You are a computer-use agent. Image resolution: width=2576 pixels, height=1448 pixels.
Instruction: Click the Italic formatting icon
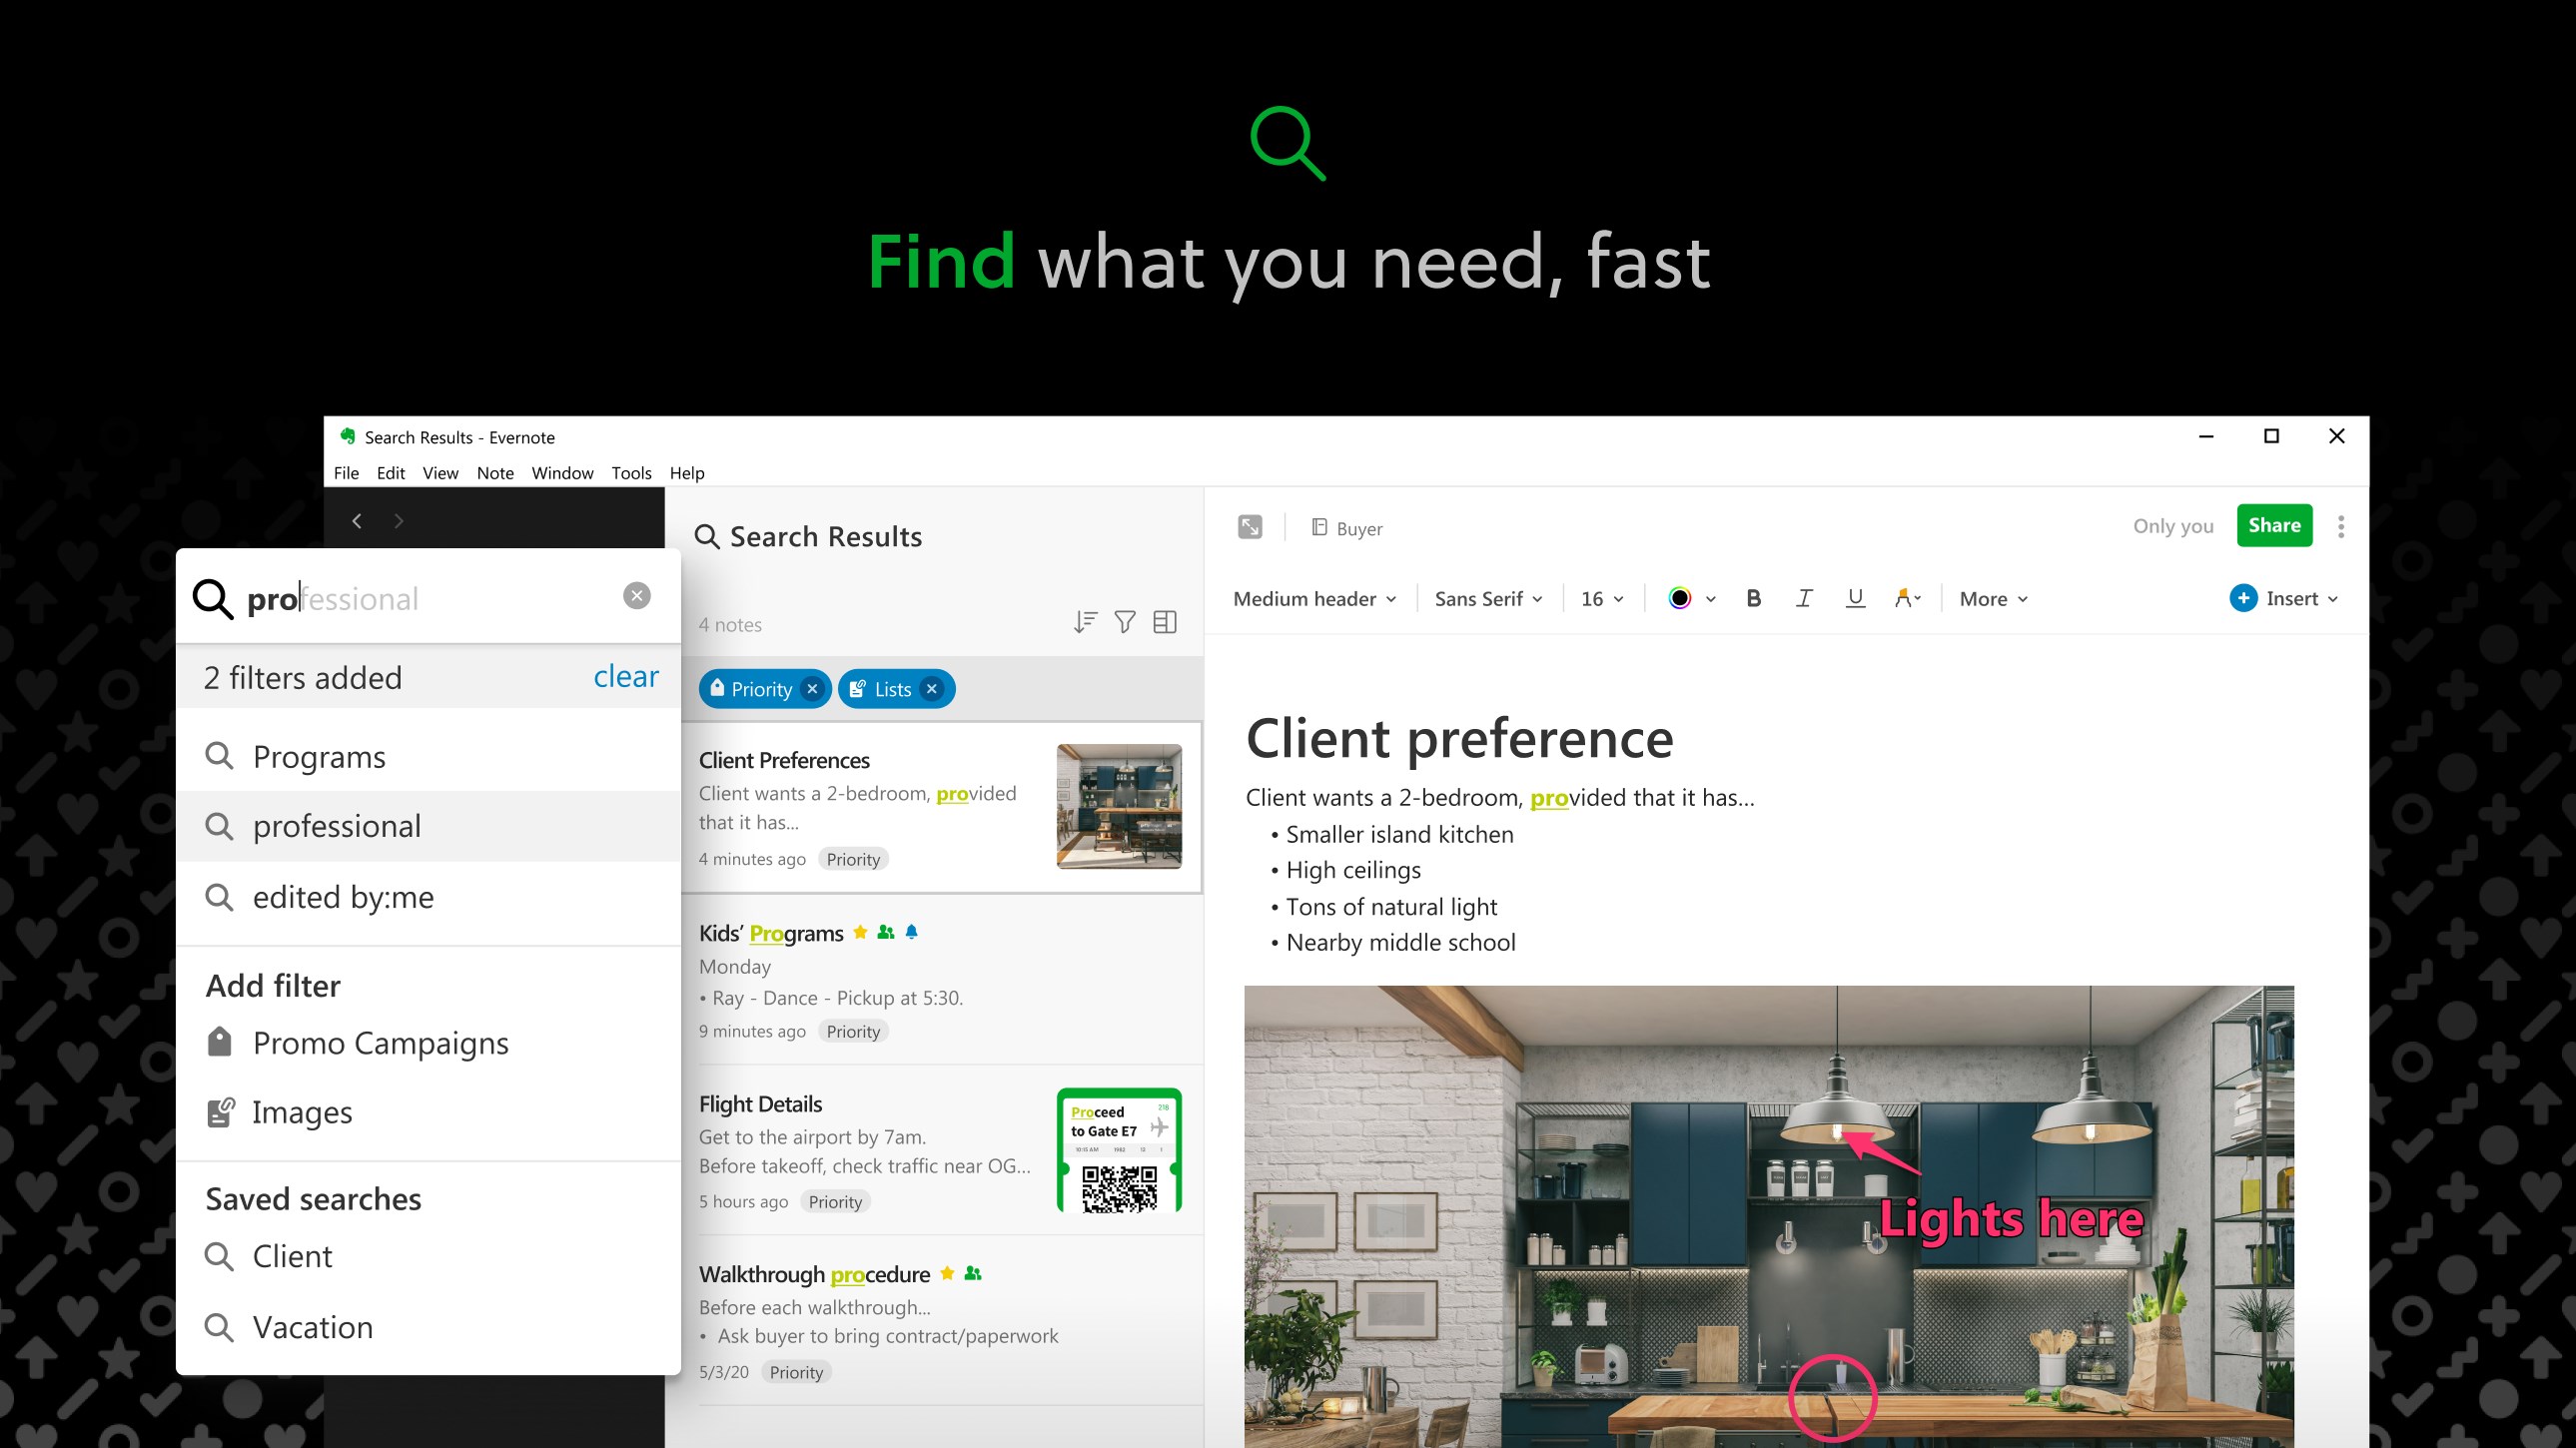(1803, 597)
